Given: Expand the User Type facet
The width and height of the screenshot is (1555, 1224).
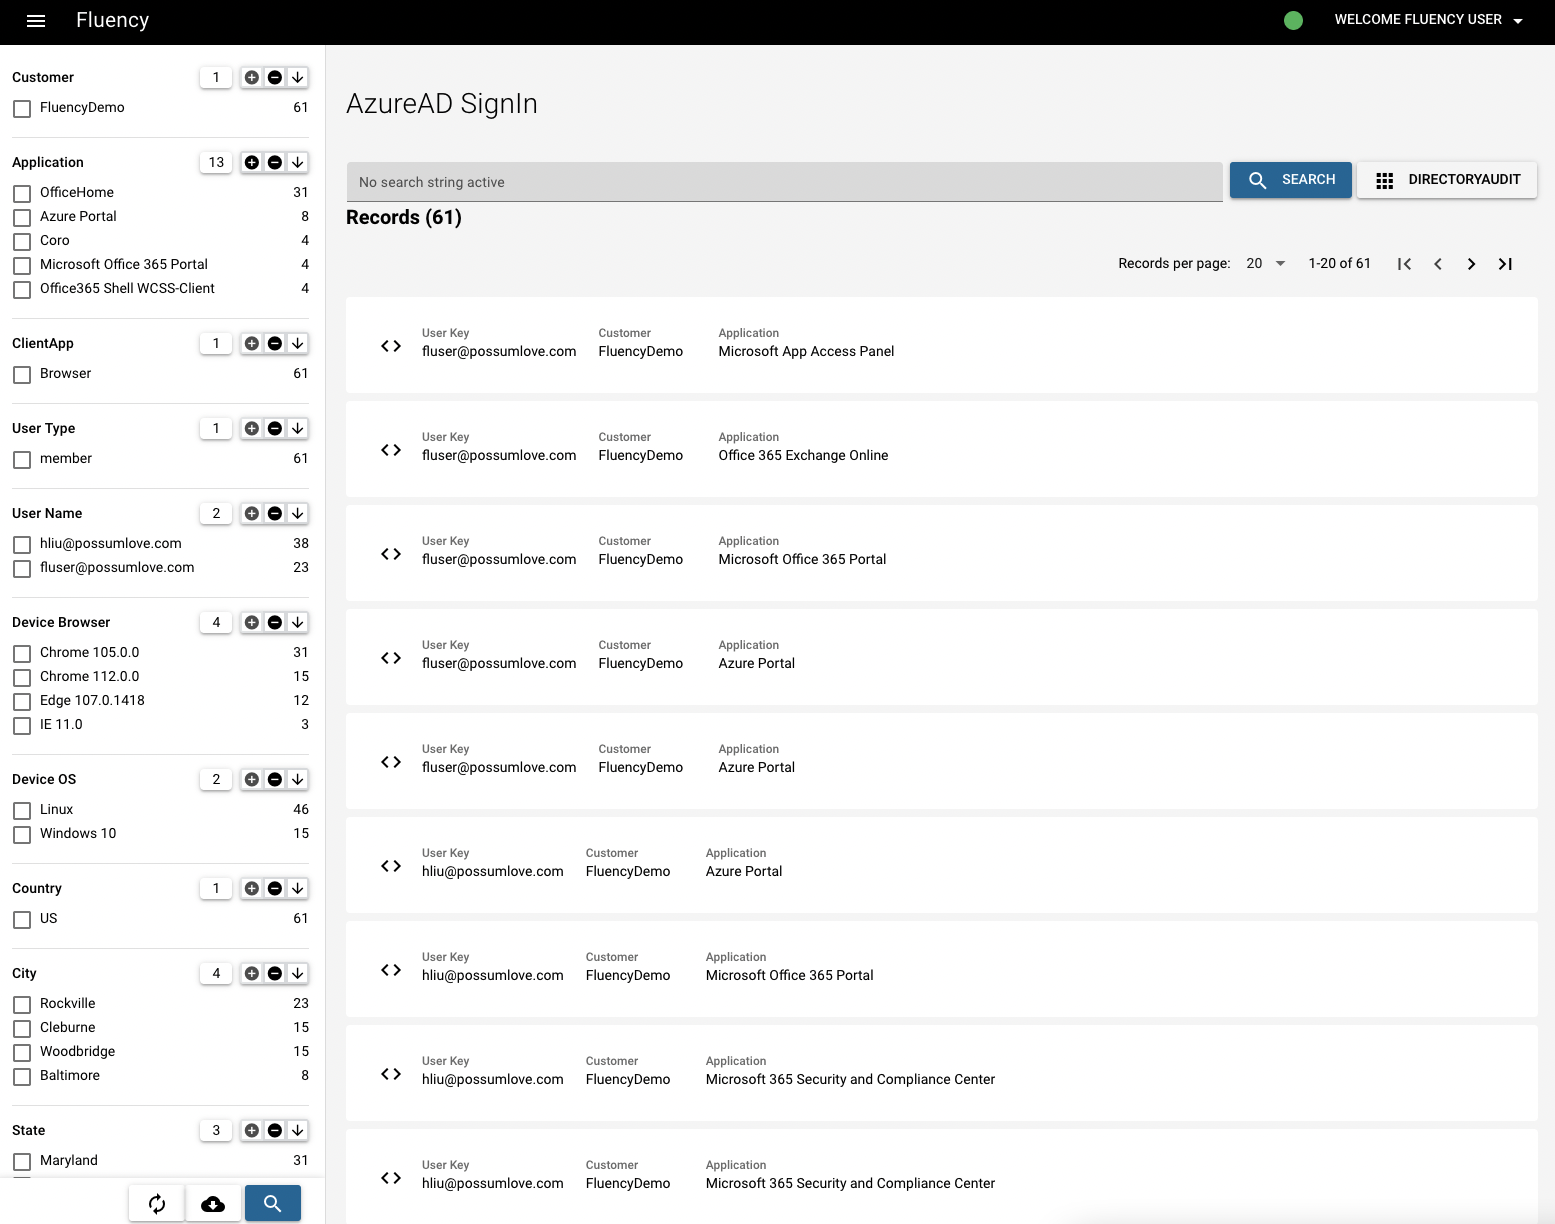Looking at the screenshot, I should 297,428.
